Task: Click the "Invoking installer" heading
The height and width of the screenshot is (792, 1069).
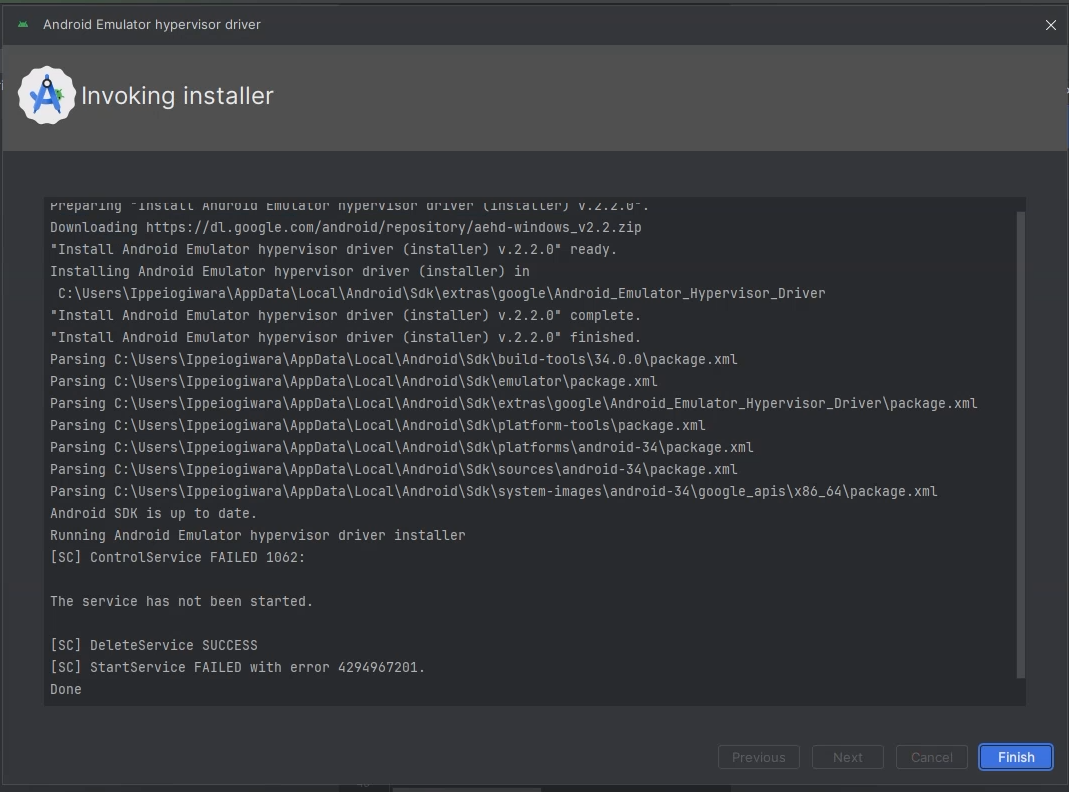Action: coord(177,96)
